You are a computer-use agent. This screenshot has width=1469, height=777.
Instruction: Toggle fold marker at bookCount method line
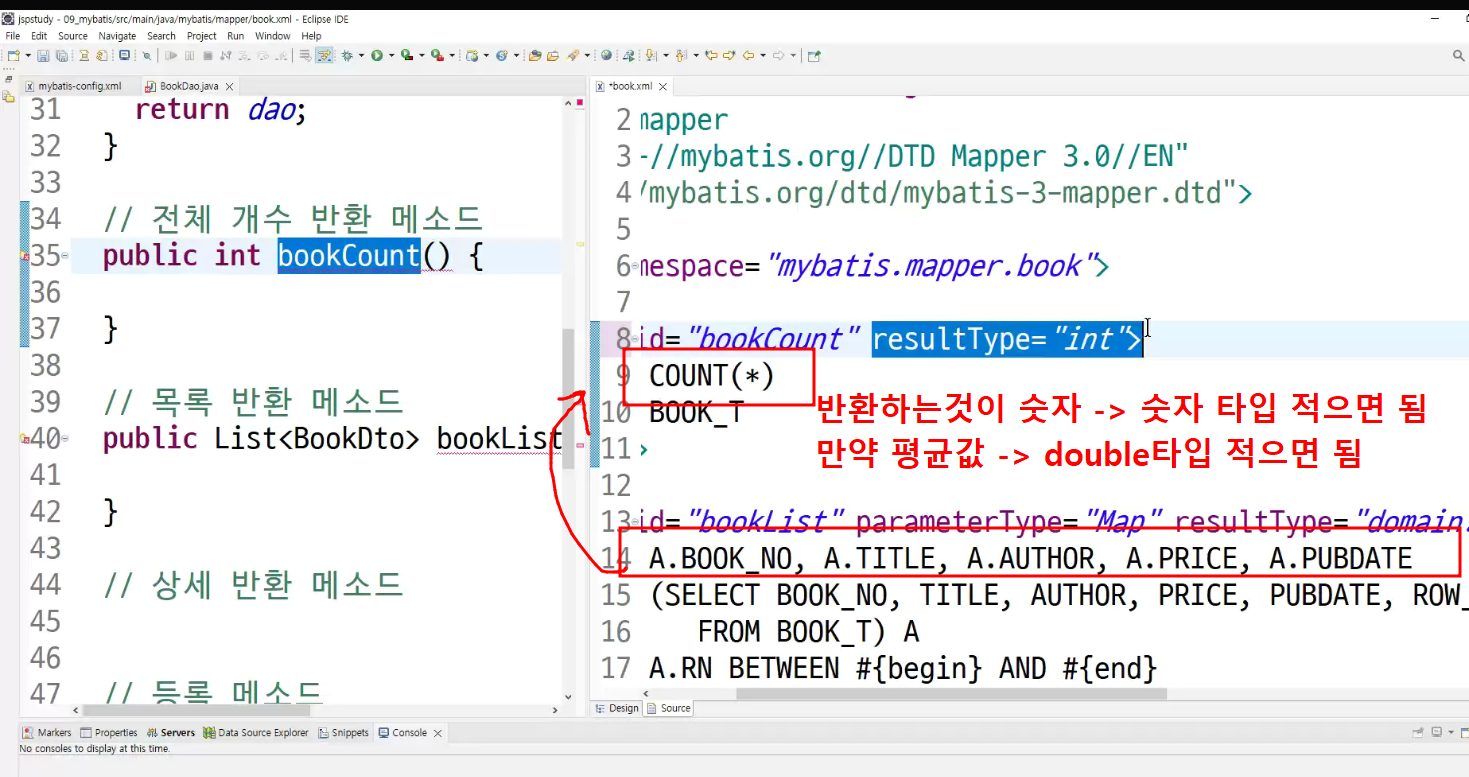[65, 256]
